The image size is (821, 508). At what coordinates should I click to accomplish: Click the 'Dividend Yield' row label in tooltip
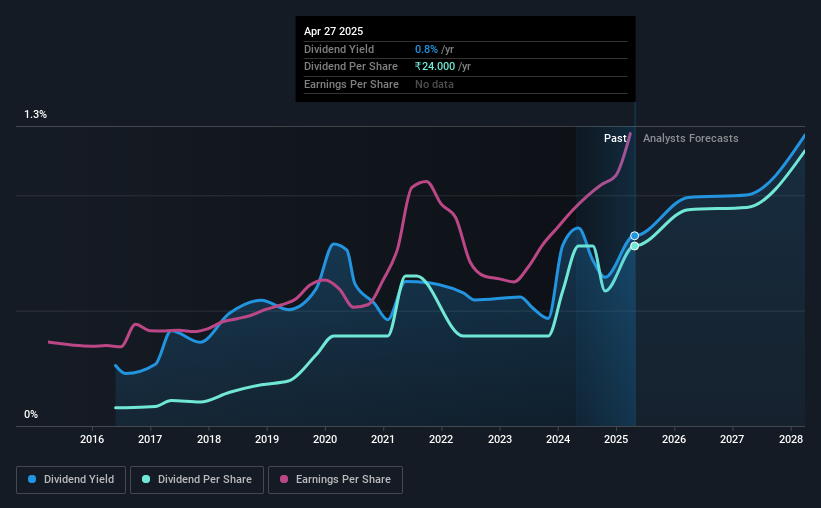point(339,49)
